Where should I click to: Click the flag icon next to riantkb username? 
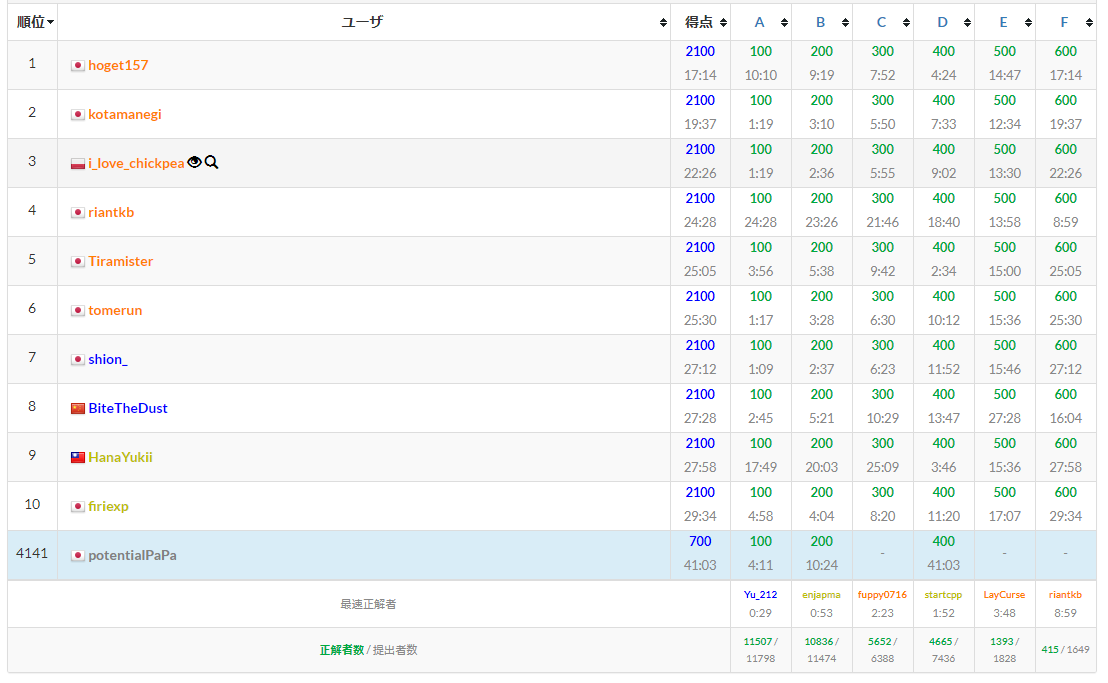(78, 213)
